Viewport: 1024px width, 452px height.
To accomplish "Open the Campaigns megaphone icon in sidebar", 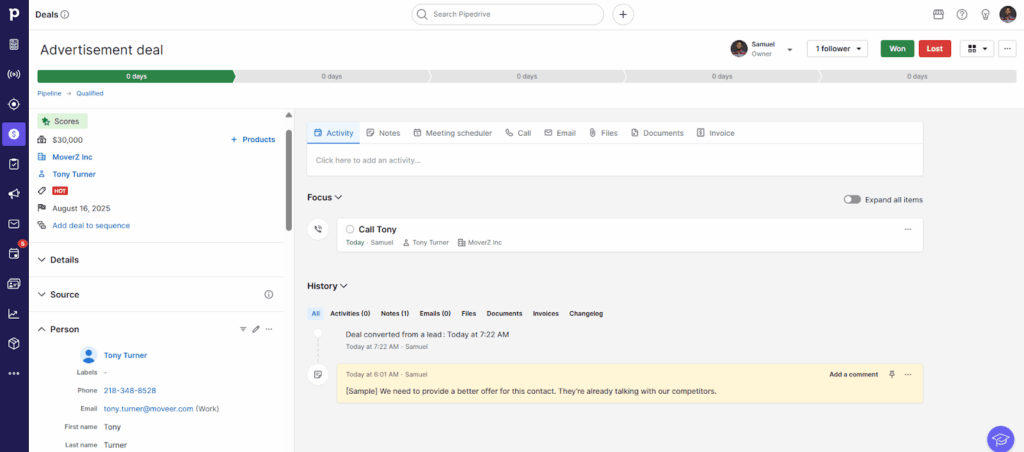I will click(14, 194).
